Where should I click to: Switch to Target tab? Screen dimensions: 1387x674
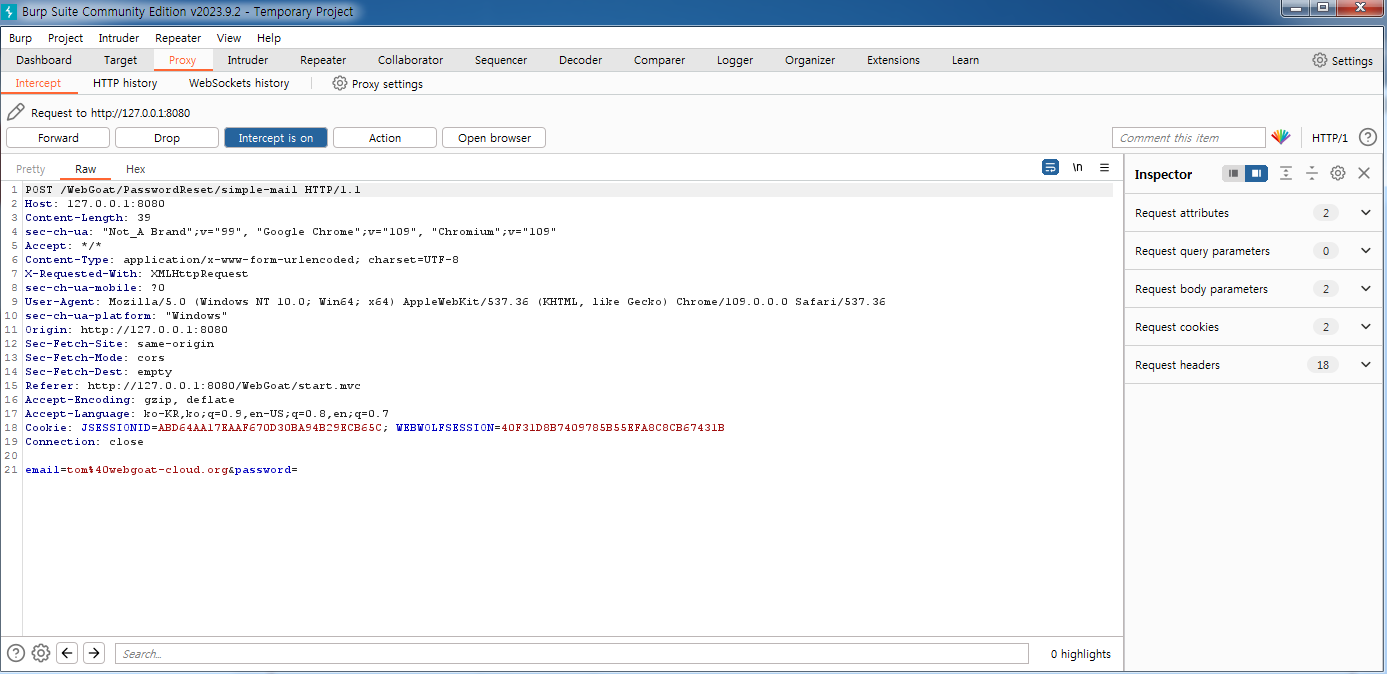[x=121, y=60]
